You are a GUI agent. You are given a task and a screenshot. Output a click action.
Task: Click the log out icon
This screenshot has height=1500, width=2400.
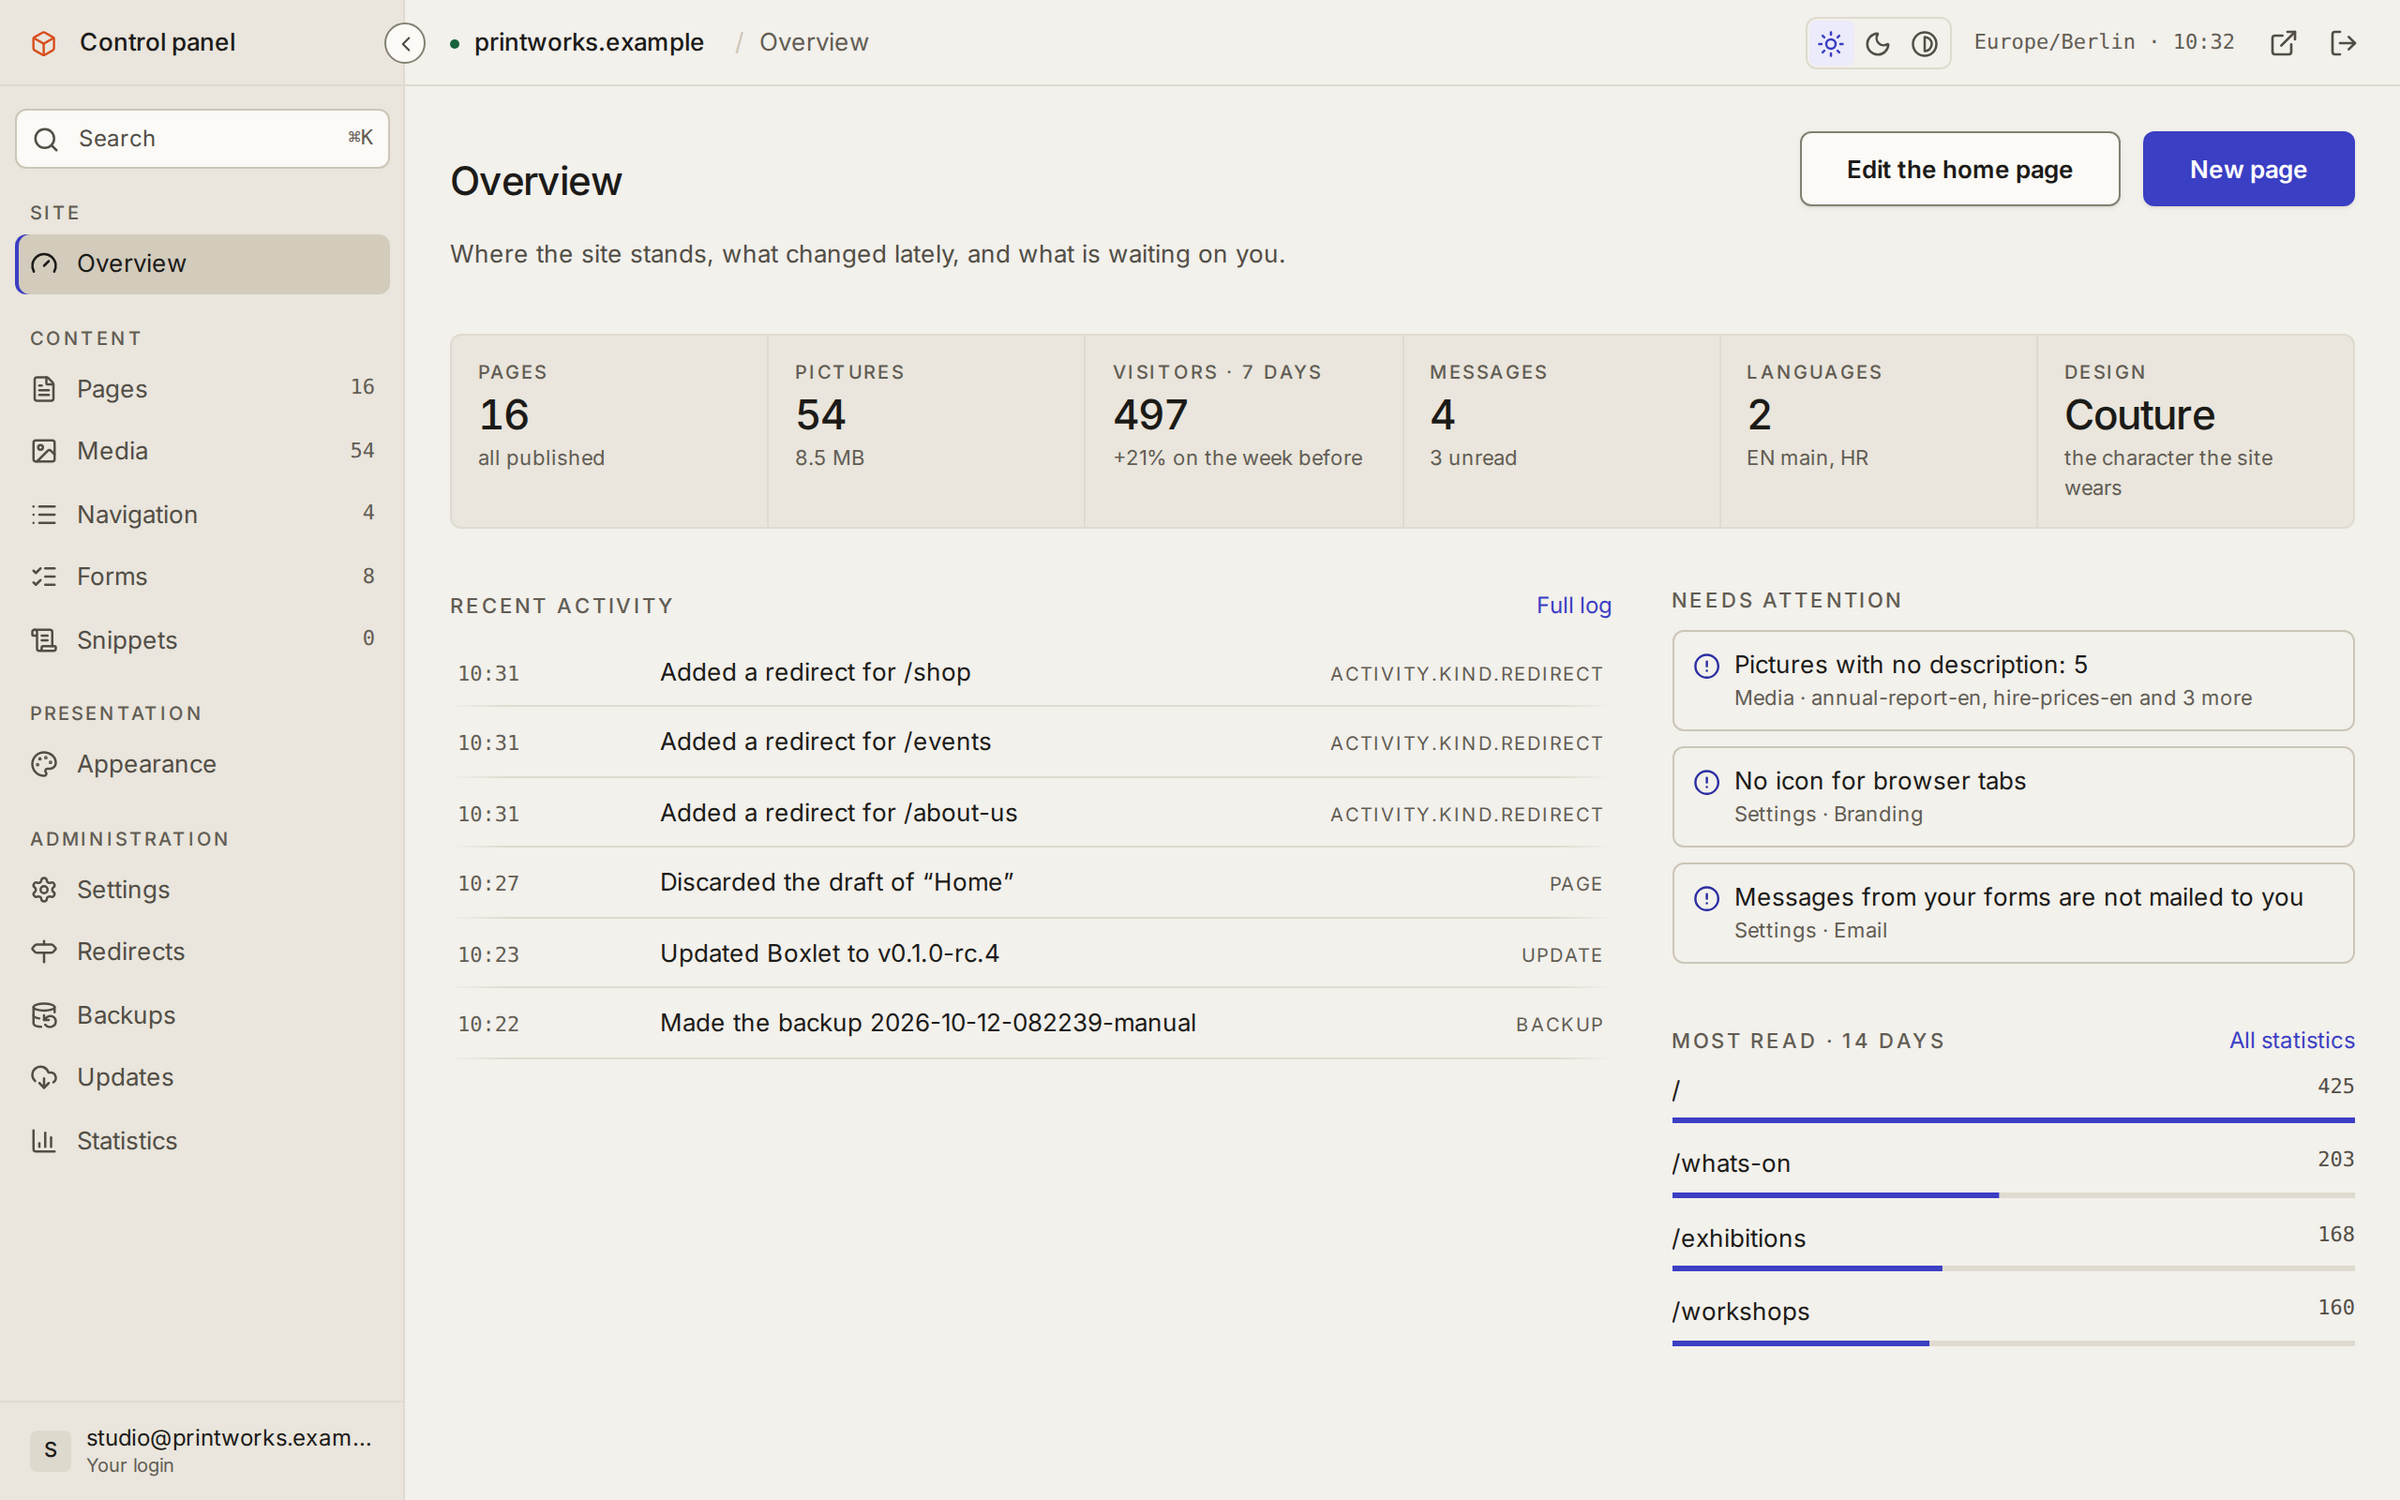[x=2343, y=43]
